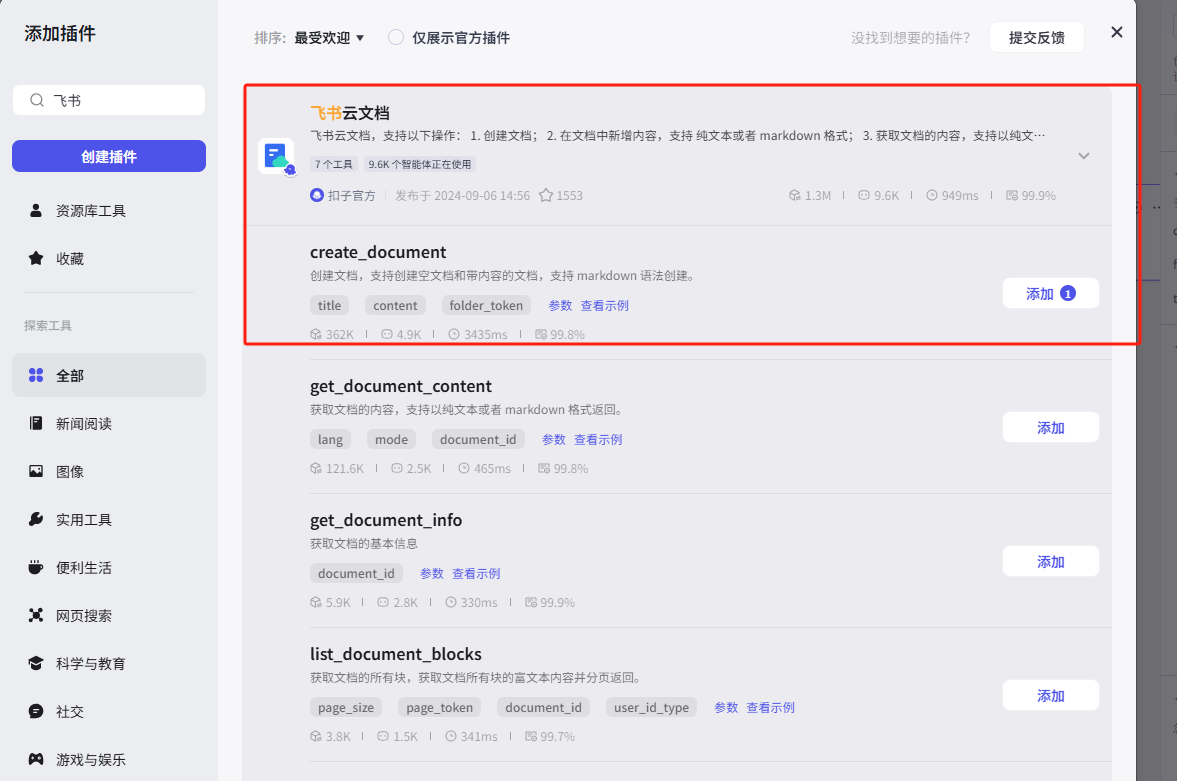Click the 网页搜索 network icon
This screenshot has height=781, width=1177.
tap(35, 615)
